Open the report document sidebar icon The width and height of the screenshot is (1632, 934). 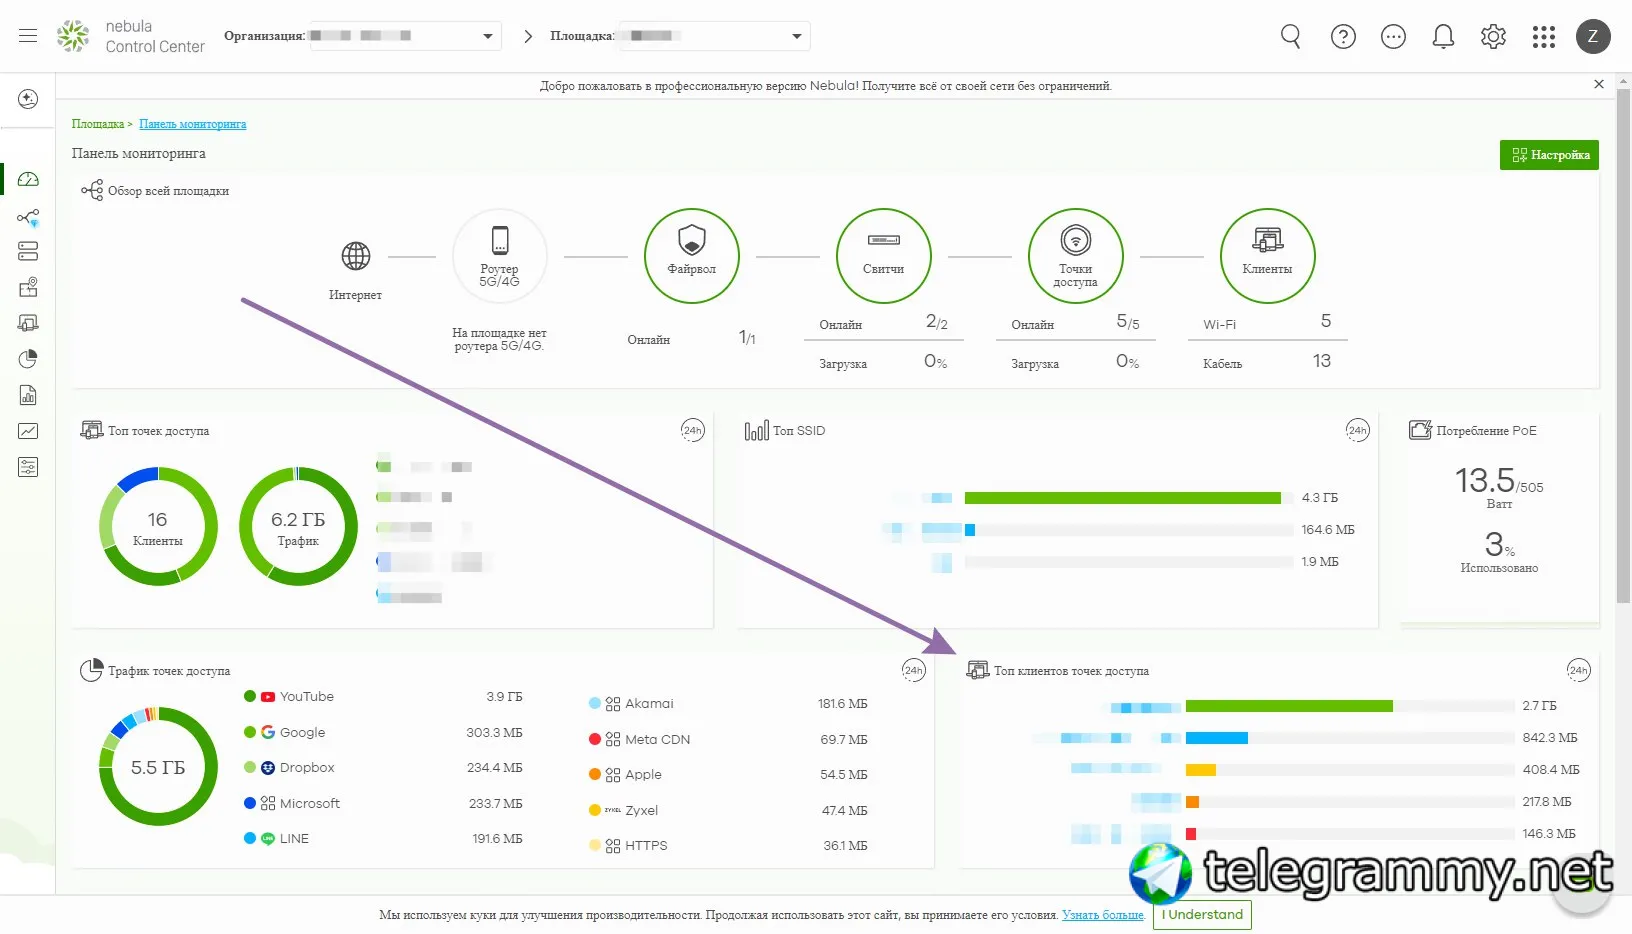point(28,395)
